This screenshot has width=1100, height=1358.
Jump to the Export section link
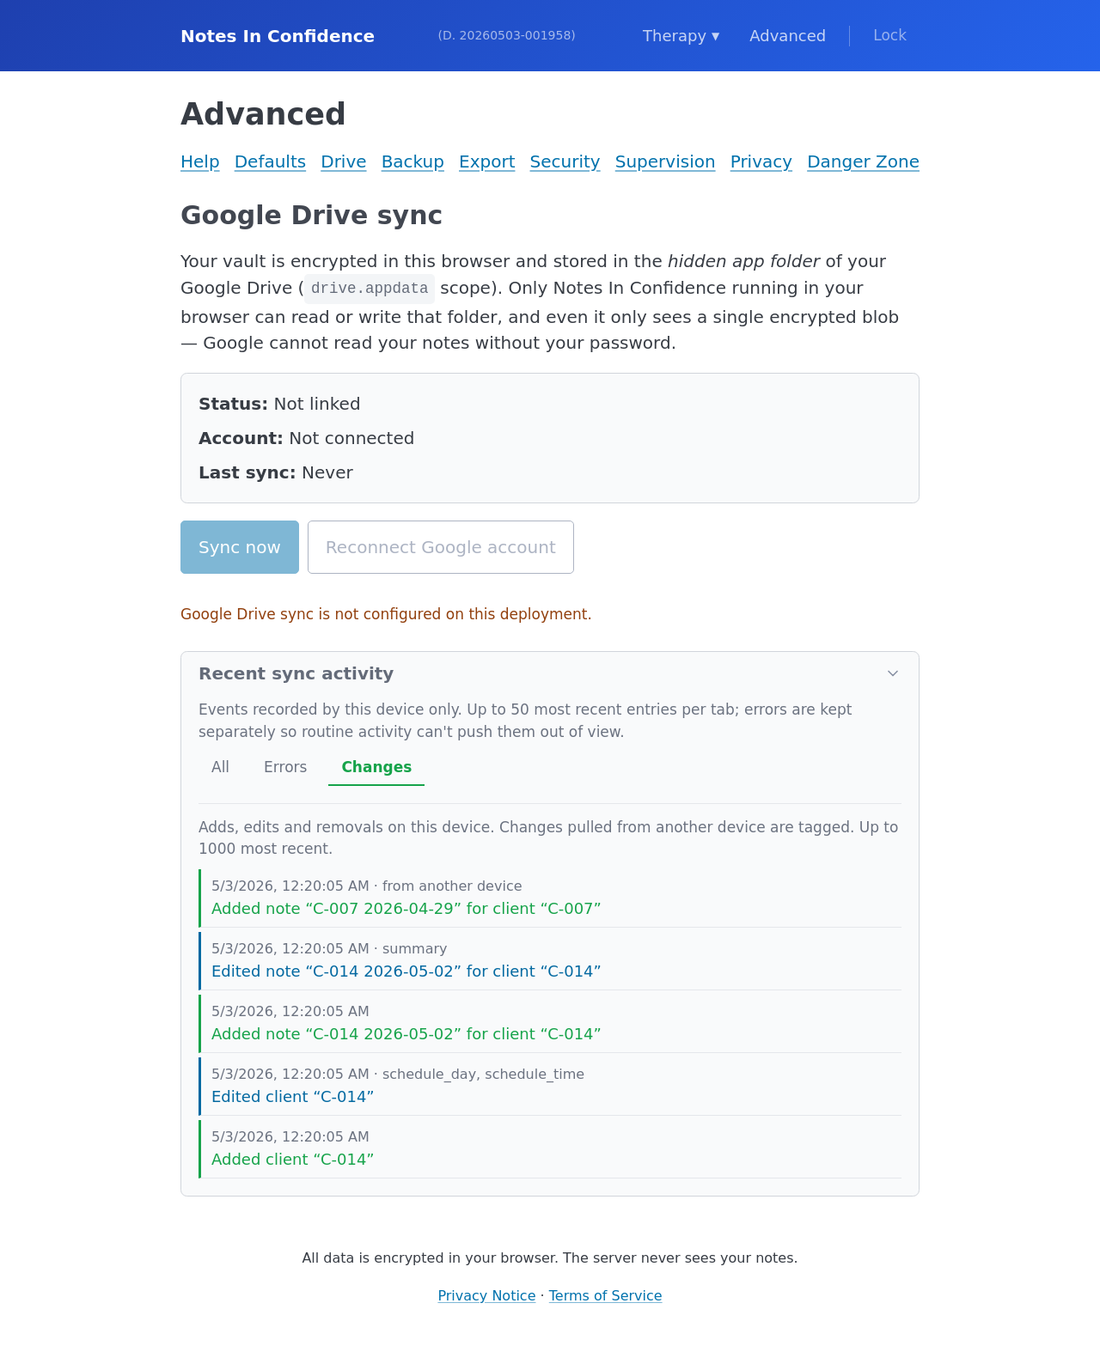click(487, 162)
